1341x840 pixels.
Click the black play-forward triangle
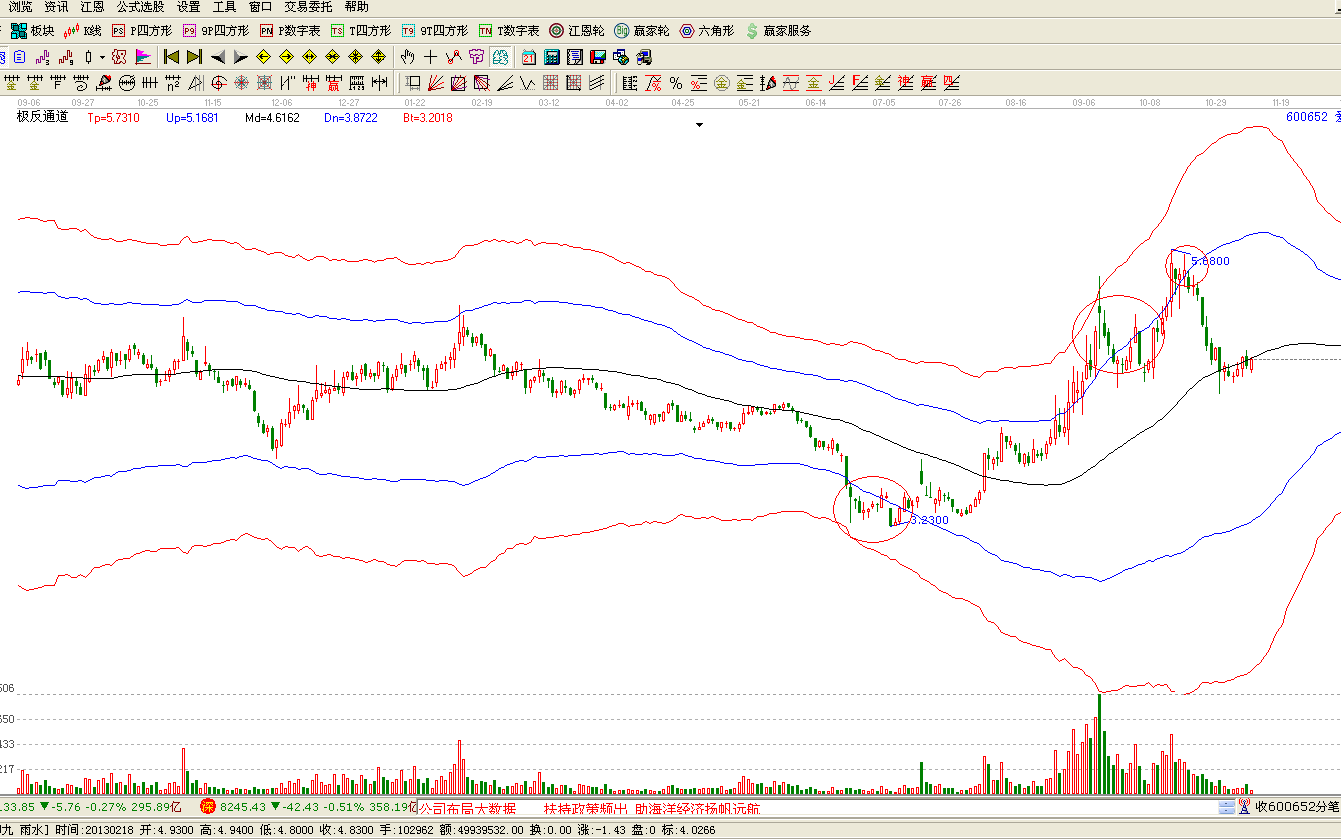(241, 57)
